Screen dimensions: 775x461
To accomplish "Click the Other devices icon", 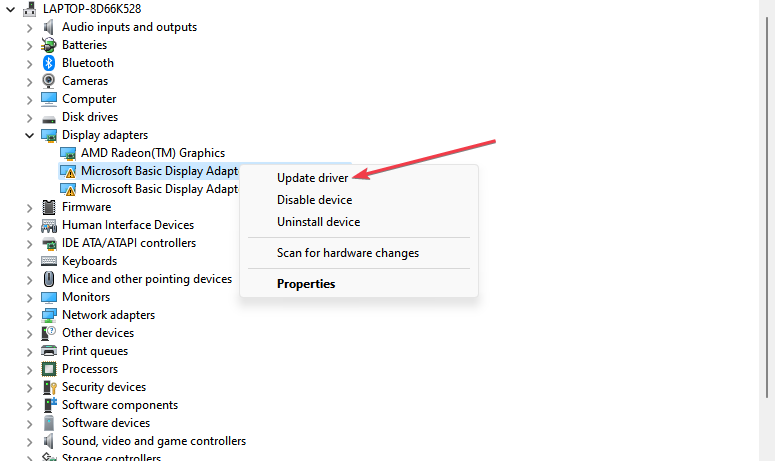I will 48,333.
